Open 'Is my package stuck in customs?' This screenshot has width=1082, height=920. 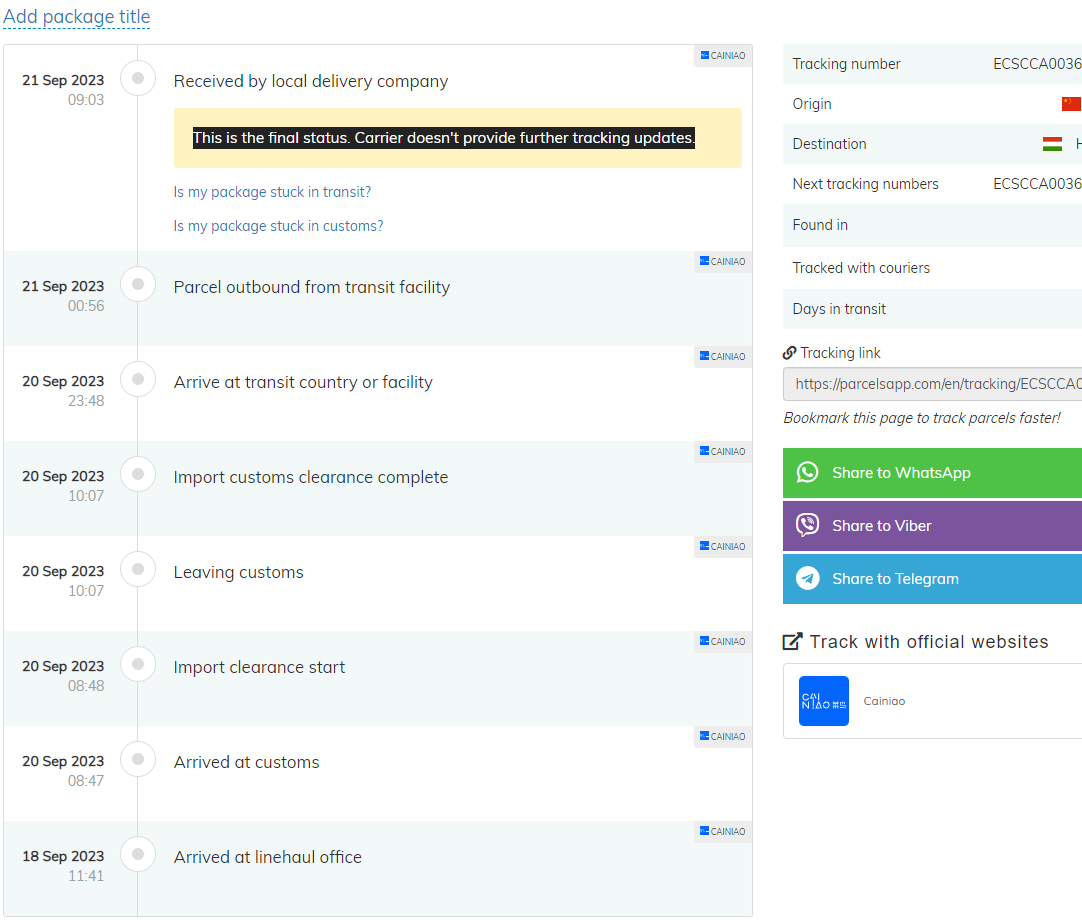pos(278,226)
